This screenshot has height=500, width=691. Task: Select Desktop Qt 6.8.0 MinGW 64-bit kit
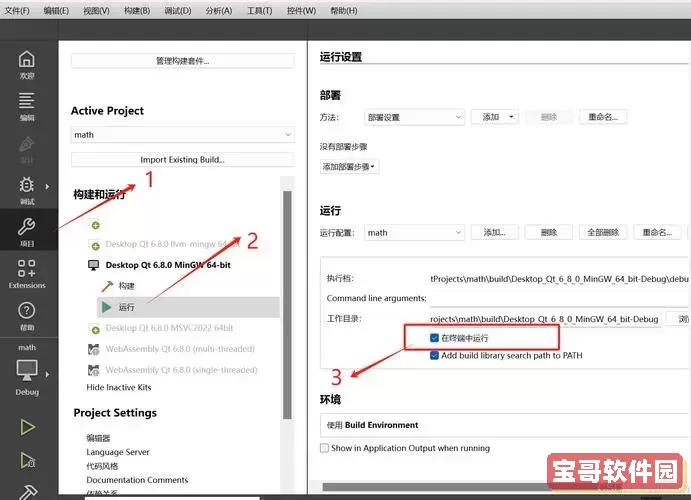tap(168, 265)
